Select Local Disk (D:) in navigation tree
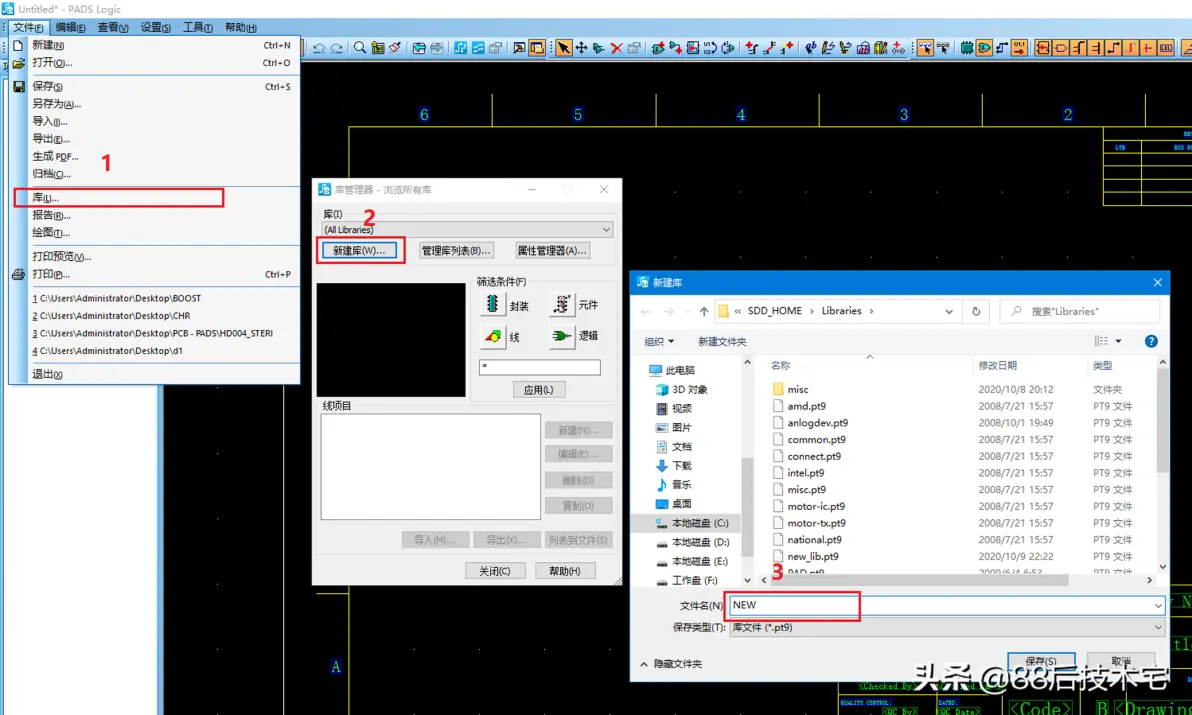1192x715 pixels. click(x=692, y=543)
